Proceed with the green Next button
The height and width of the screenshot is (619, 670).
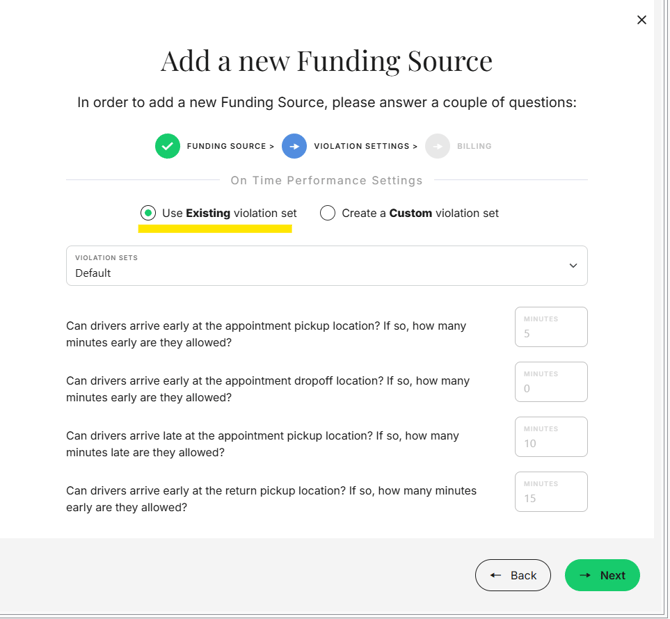(x=602, y=575)
